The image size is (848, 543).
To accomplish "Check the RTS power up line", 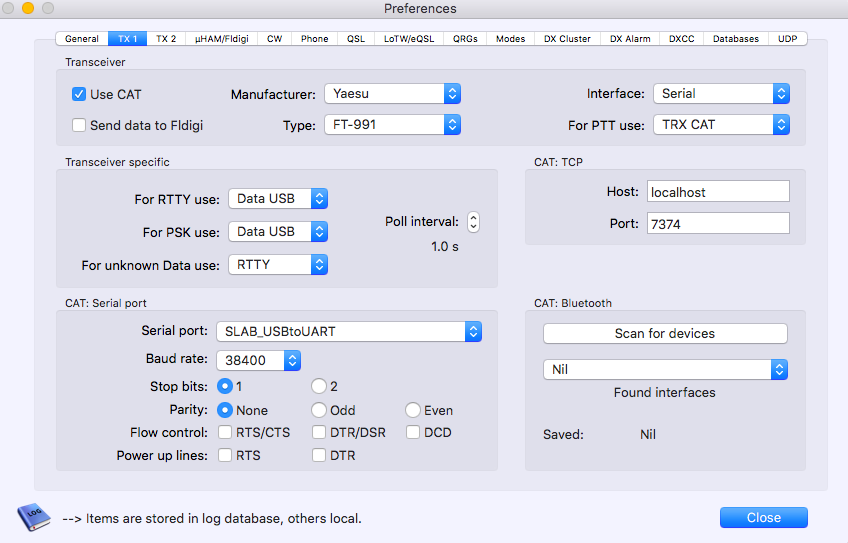I will click(225, 455).
